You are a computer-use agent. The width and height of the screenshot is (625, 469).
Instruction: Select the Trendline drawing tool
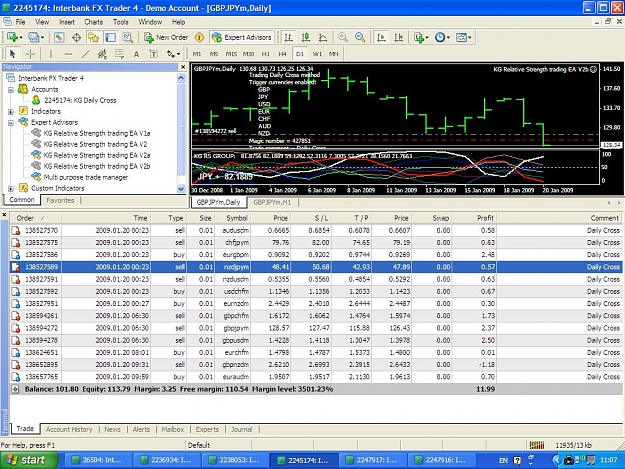click(x=85, y=53)
